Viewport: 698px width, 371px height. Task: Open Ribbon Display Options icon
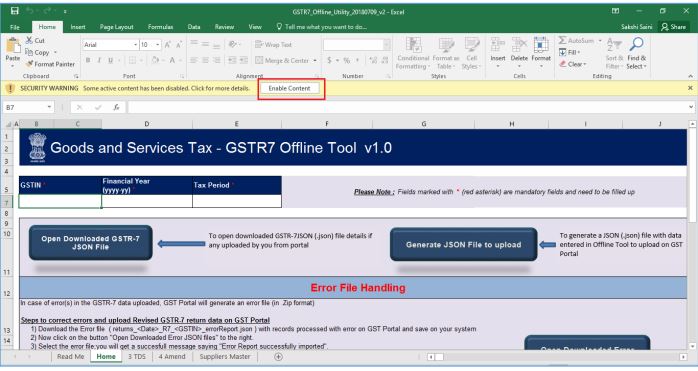coord(616,11)
